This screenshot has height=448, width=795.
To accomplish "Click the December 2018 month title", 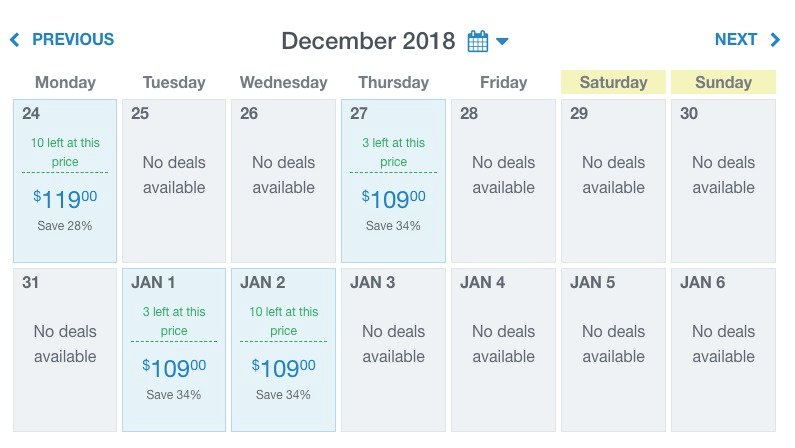I will 369,41.
